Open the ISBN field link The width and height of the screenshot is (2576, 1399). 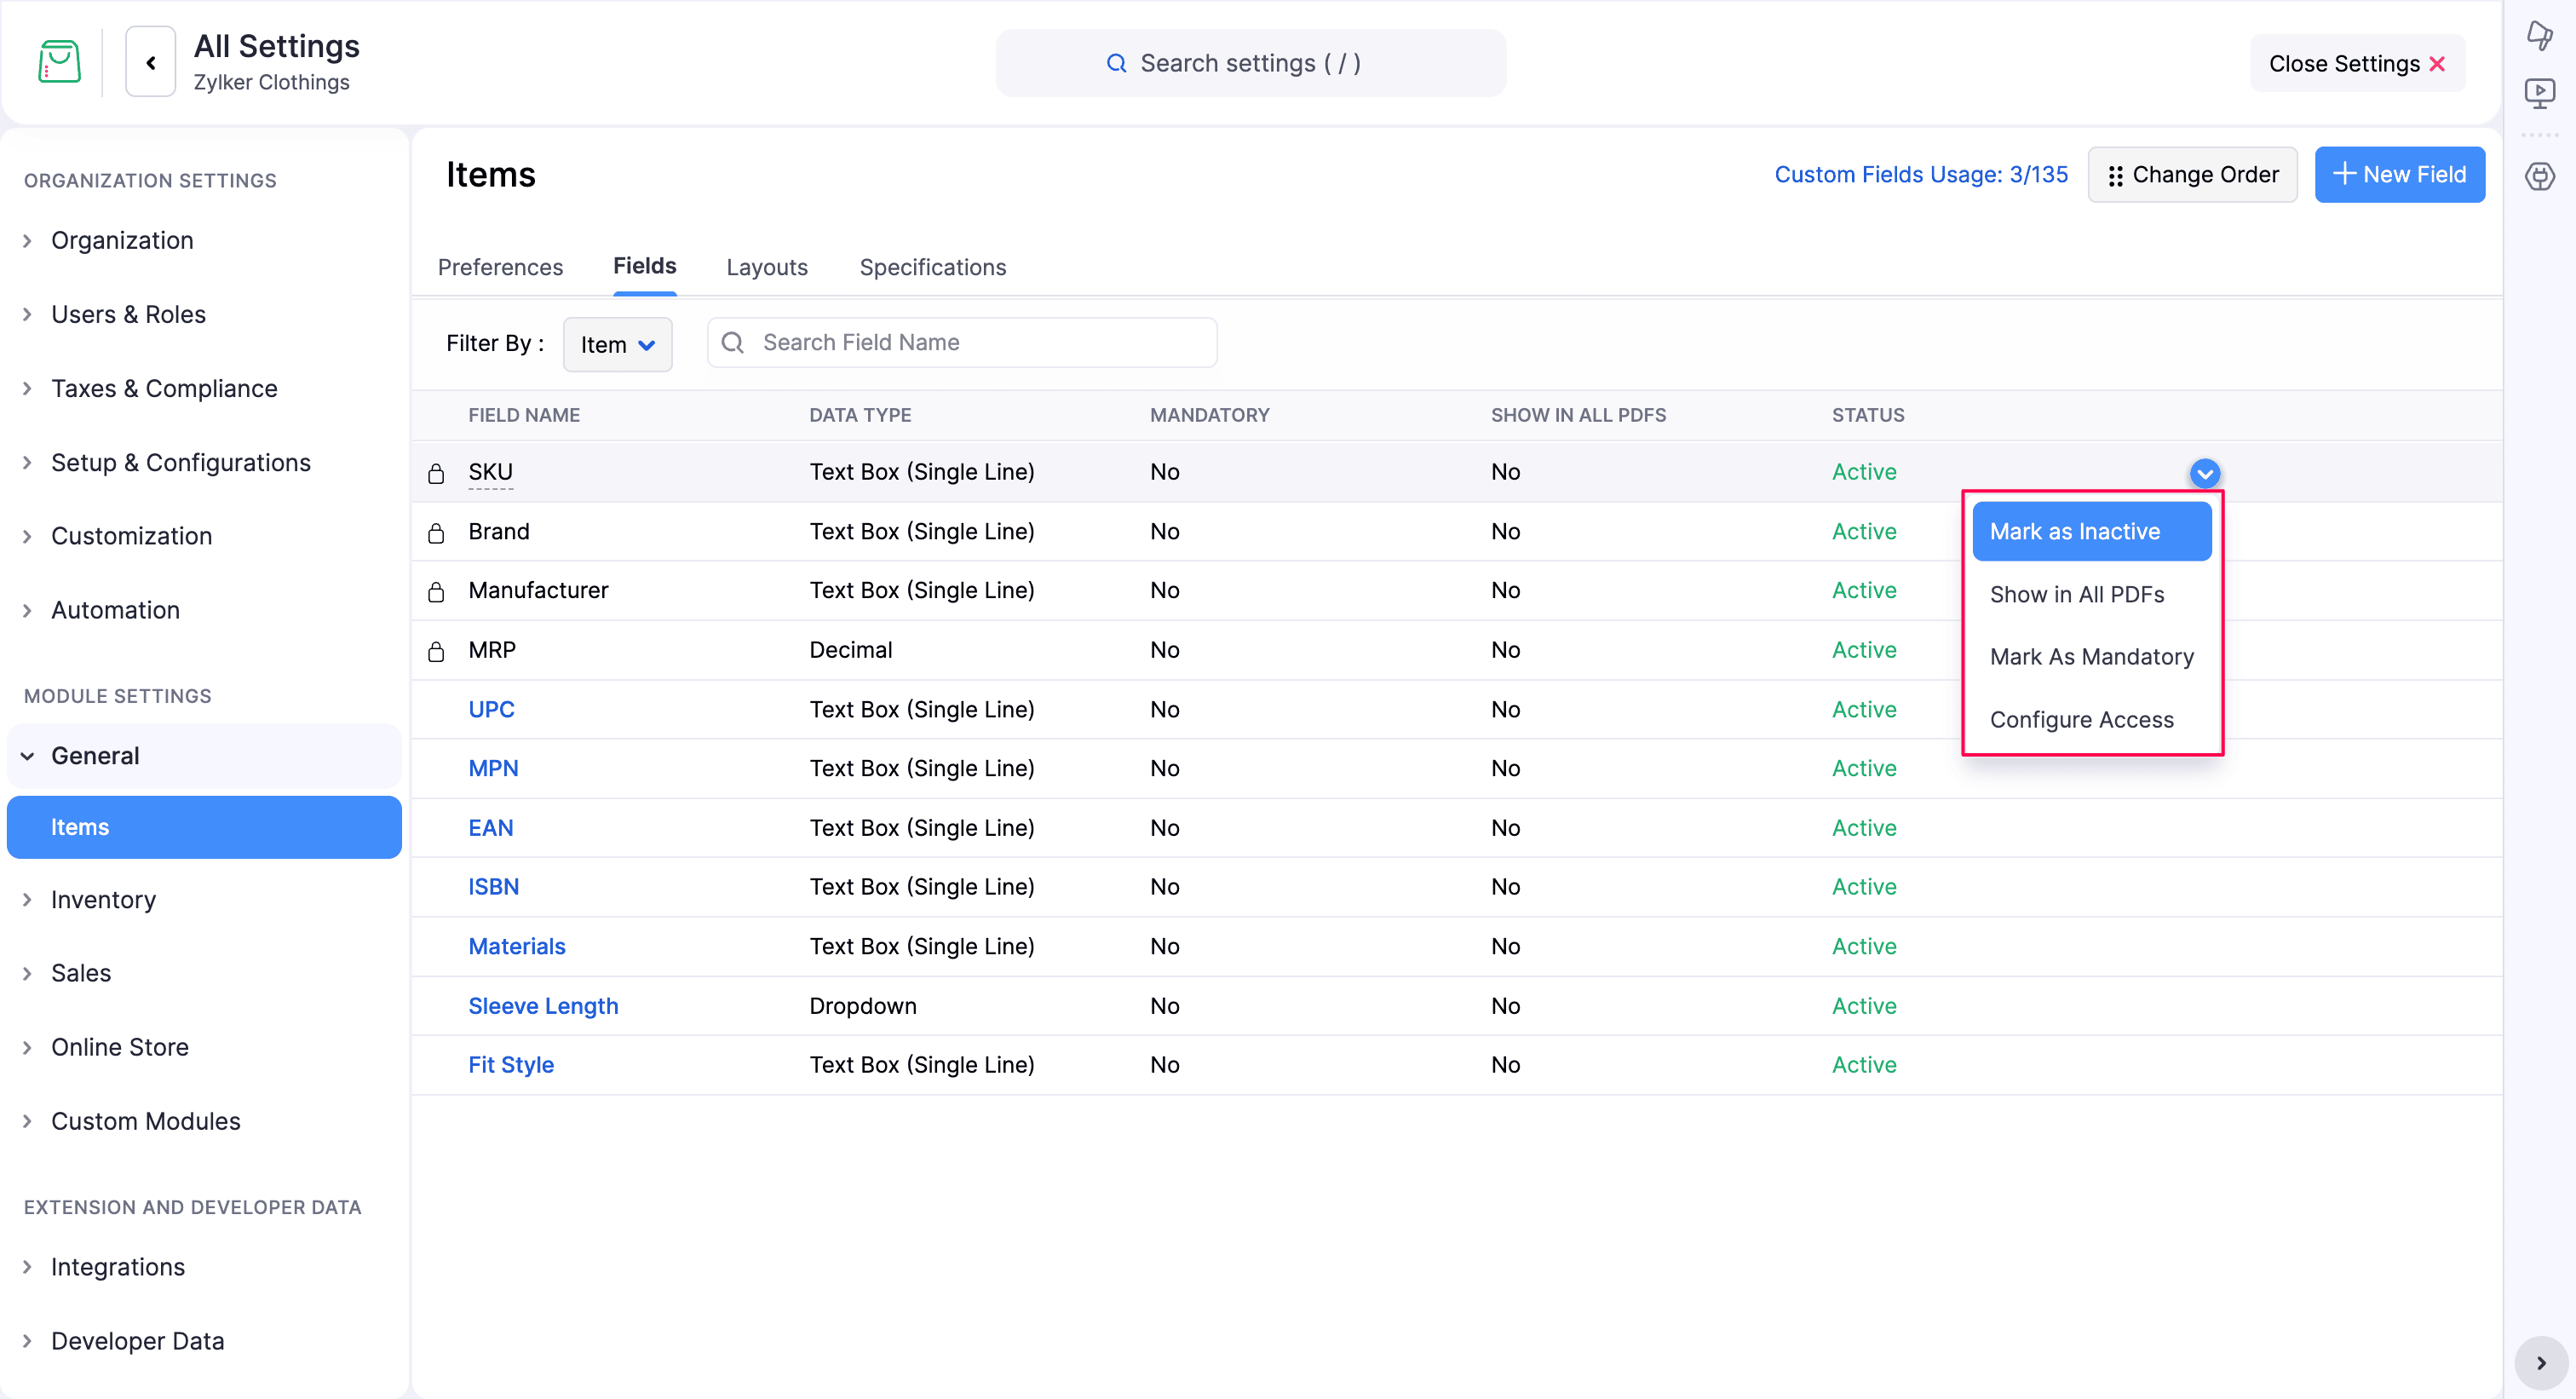(493, 887)
